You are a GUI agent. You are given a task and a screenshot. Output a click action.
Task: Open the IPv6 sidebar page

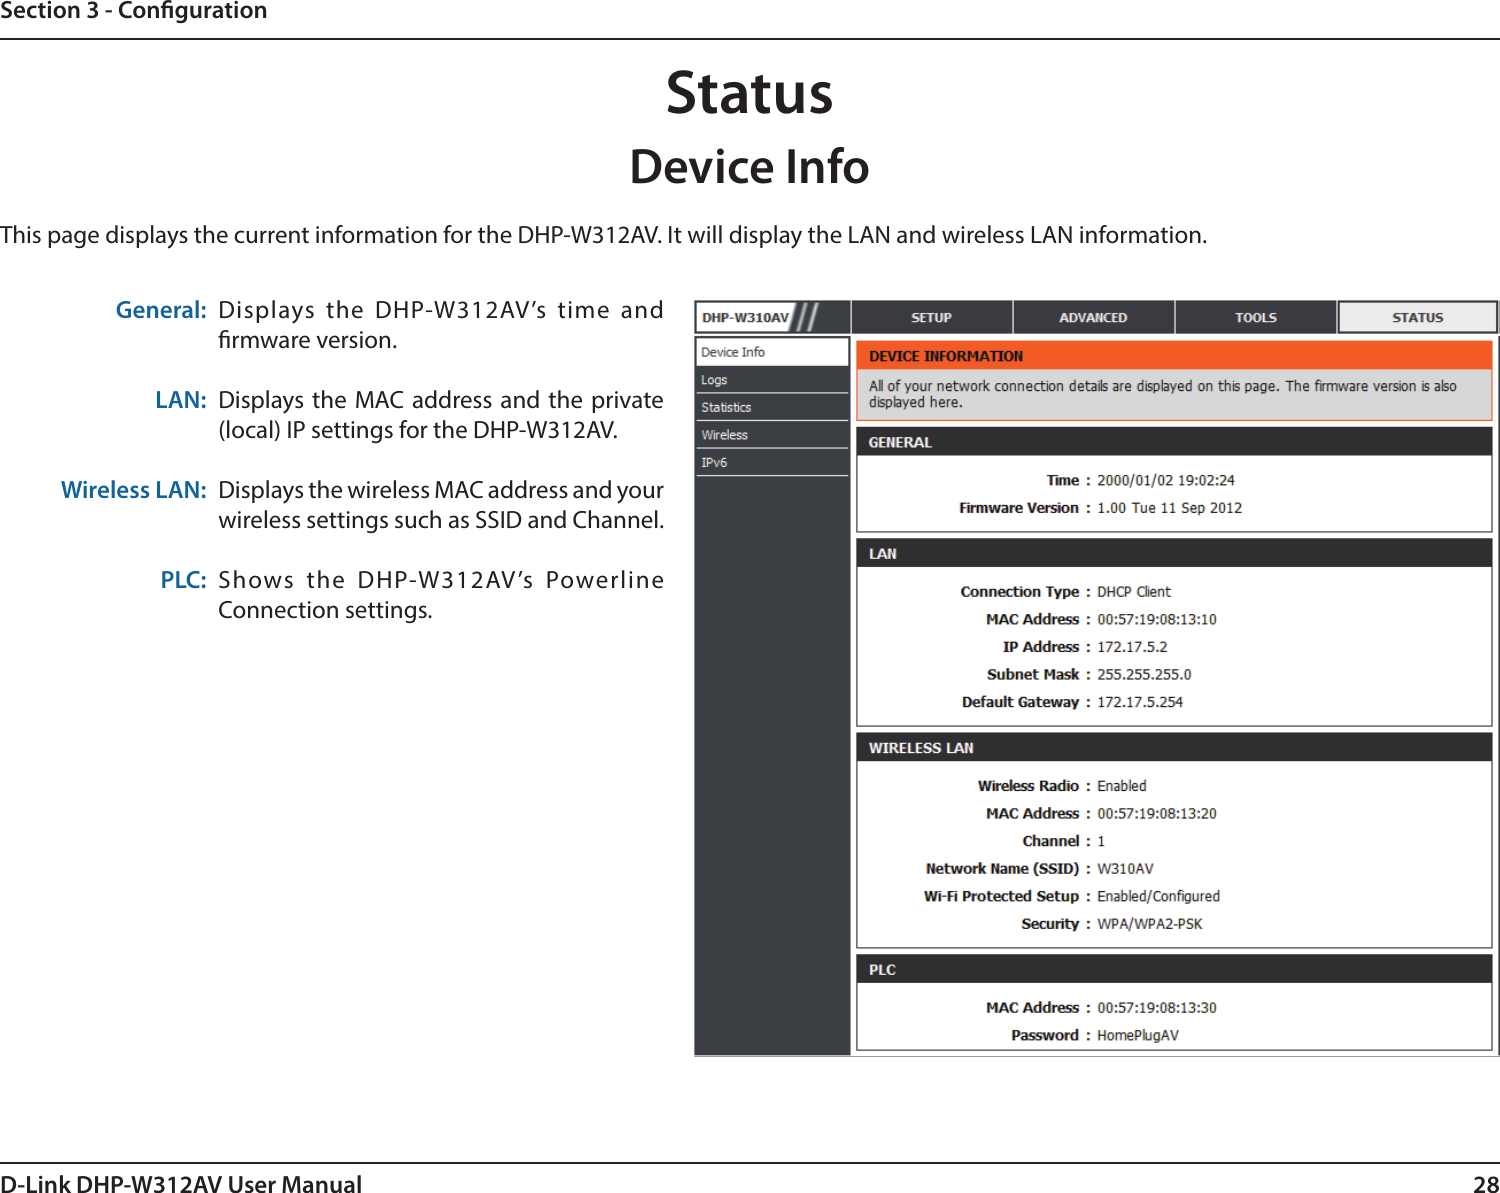[x=772, y=462]
